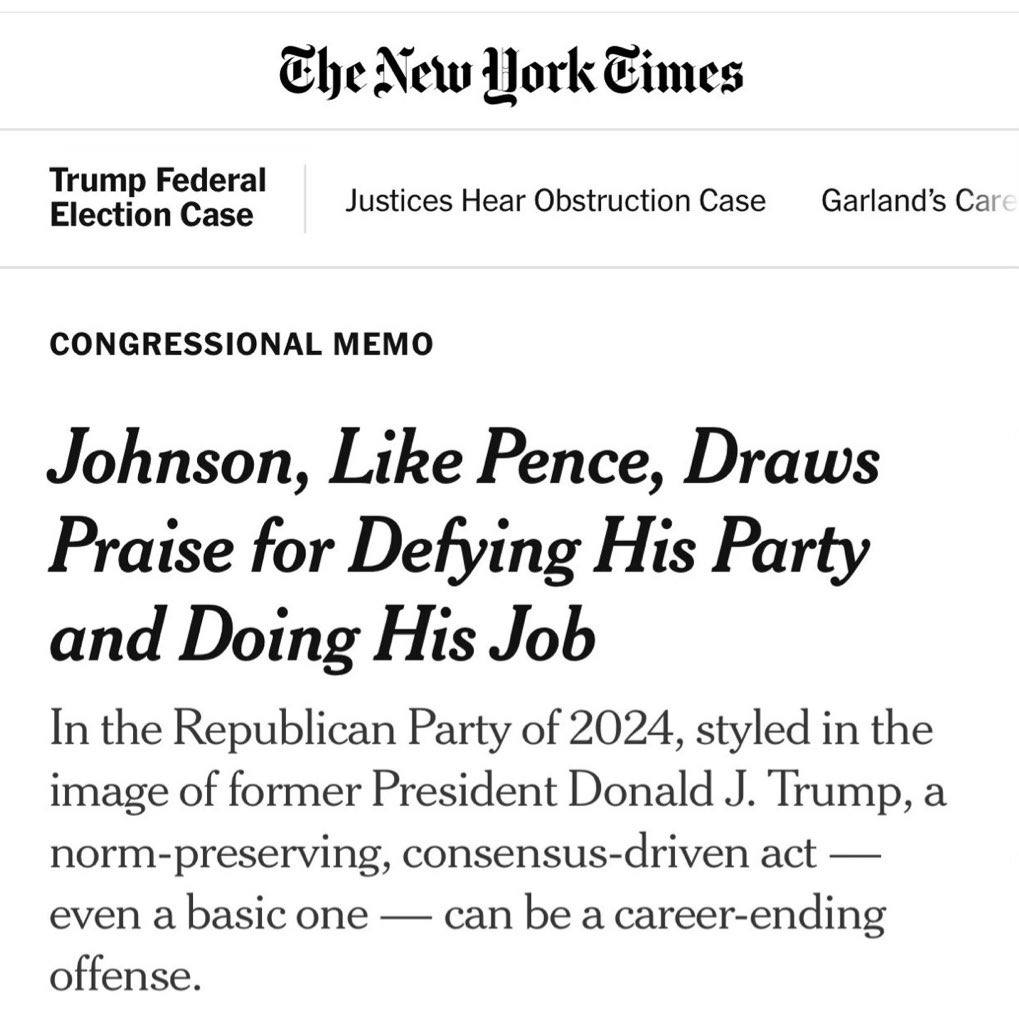Click the CONGRESSIONAL MEMO section label
Viewport: 1019px width, 1024px height.
click(241, 345)
